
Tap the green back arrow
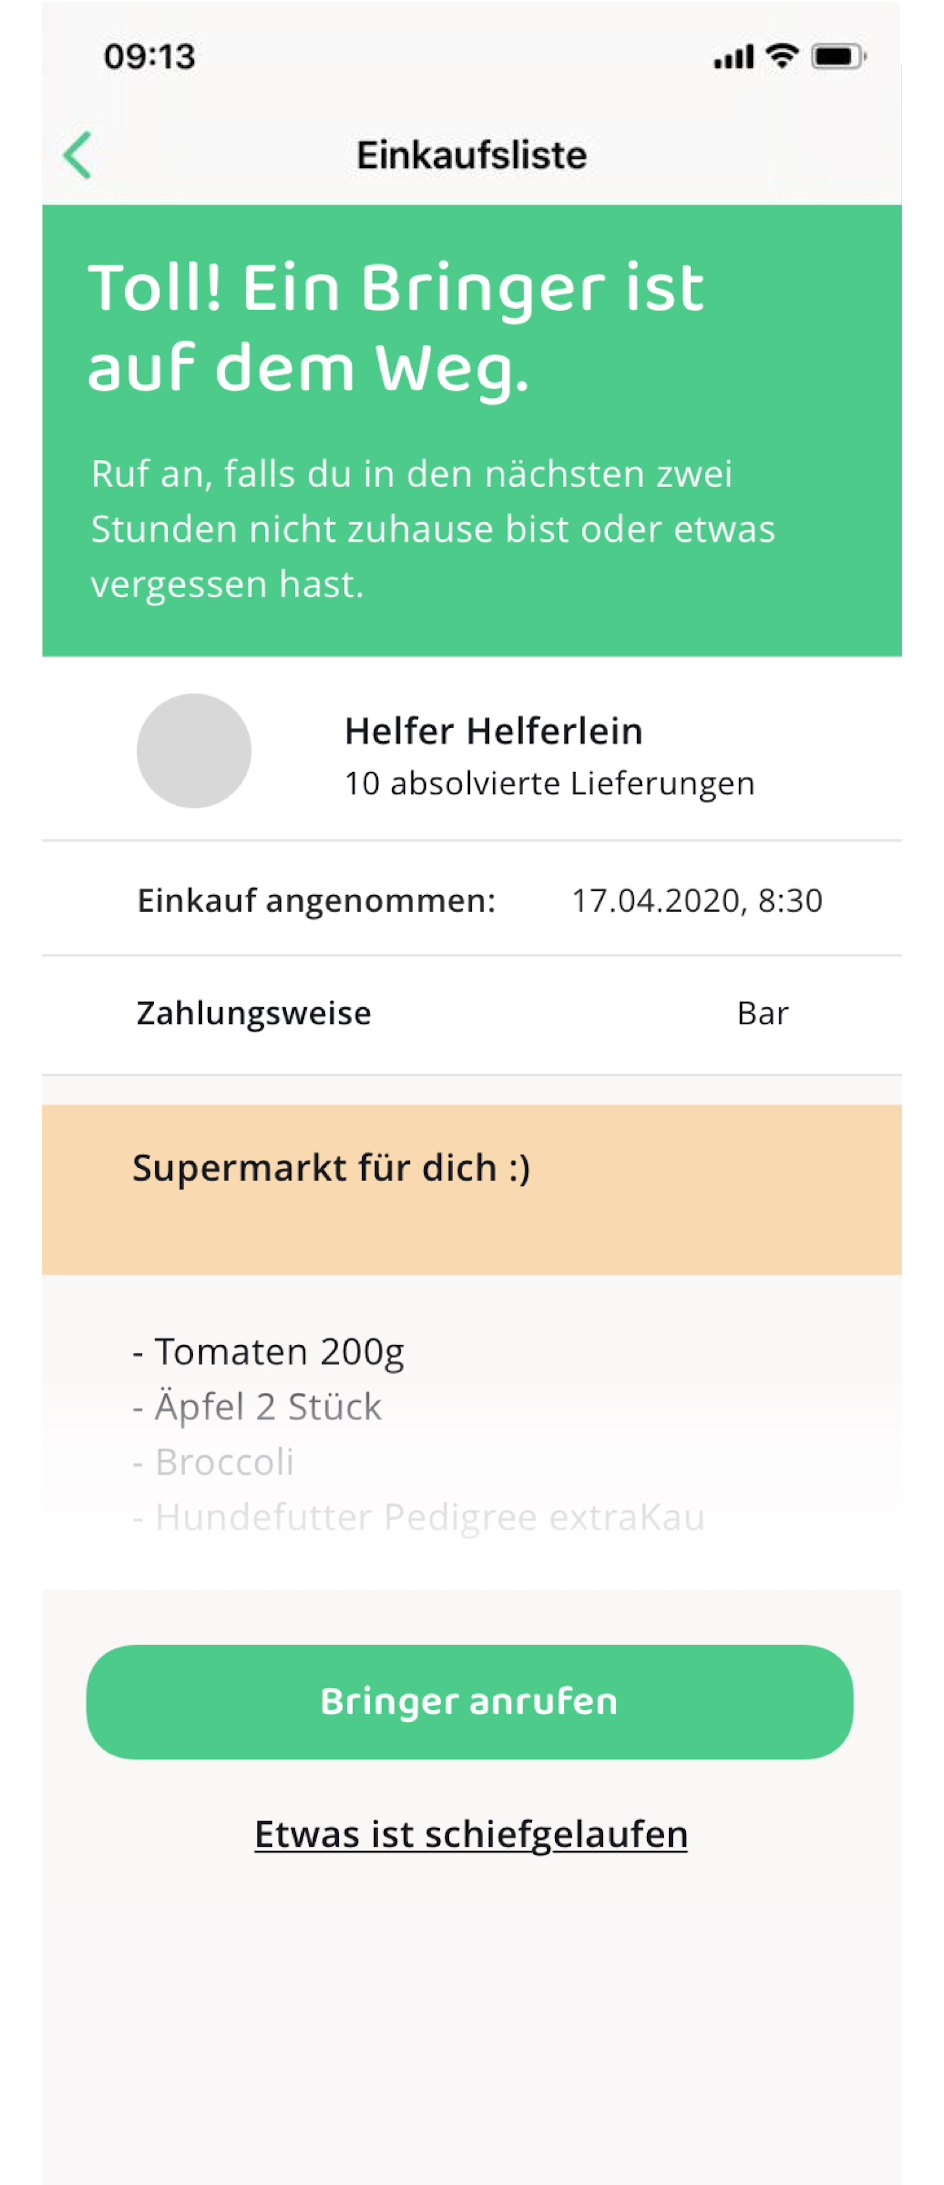point(77,155)
